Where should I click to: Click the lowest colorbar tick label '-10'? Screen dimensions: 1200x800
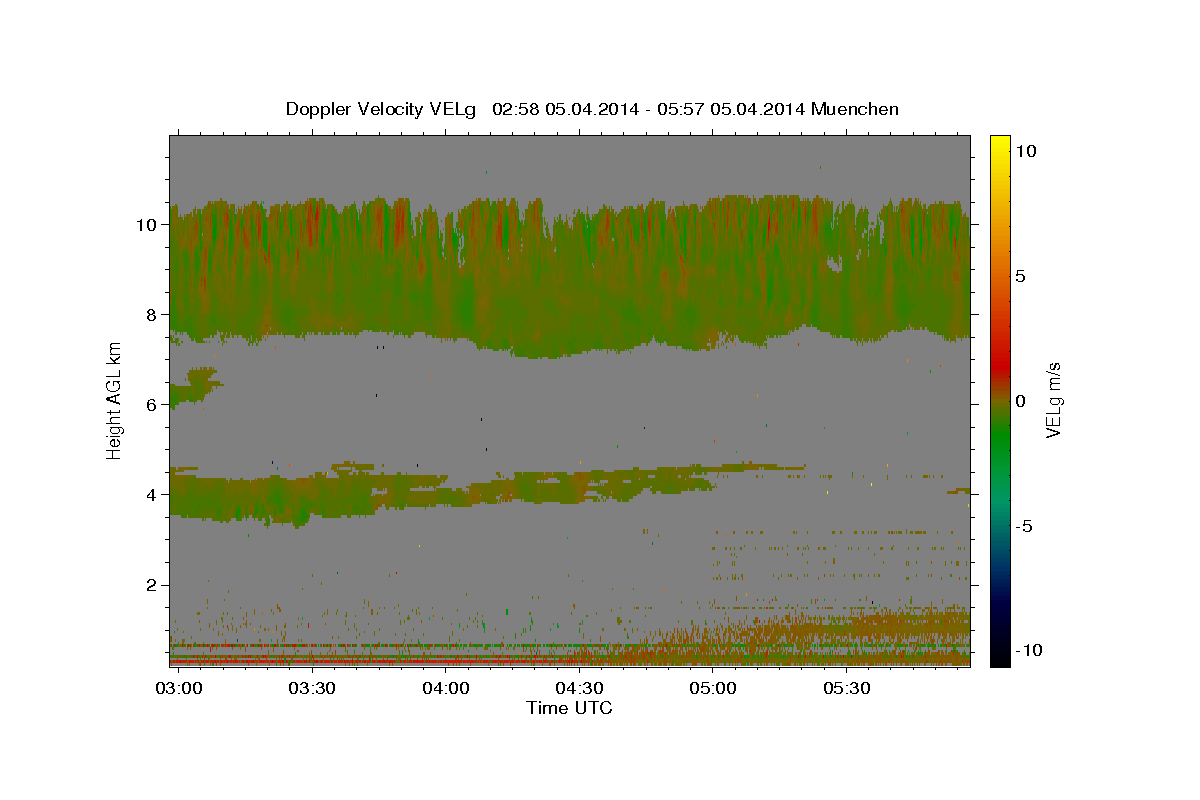pyautogui.click(x=1028, y=651)
